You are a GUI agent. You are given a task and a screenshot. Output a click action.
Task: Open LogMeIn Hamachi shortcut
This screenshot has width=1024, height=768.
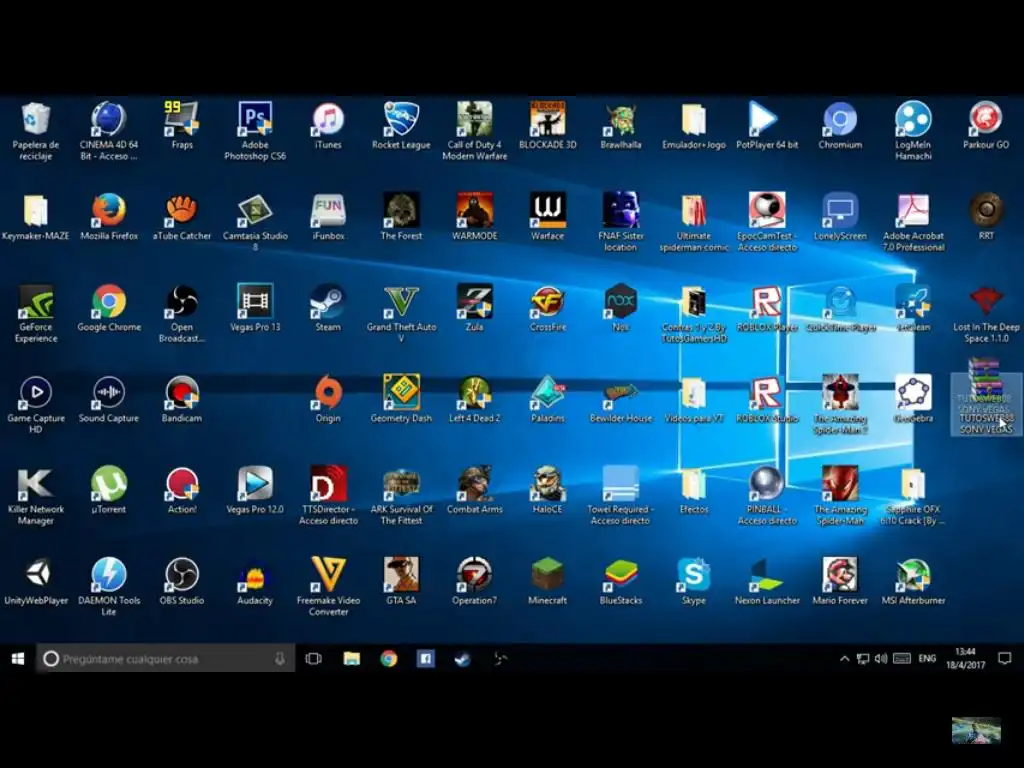[913, 119]
